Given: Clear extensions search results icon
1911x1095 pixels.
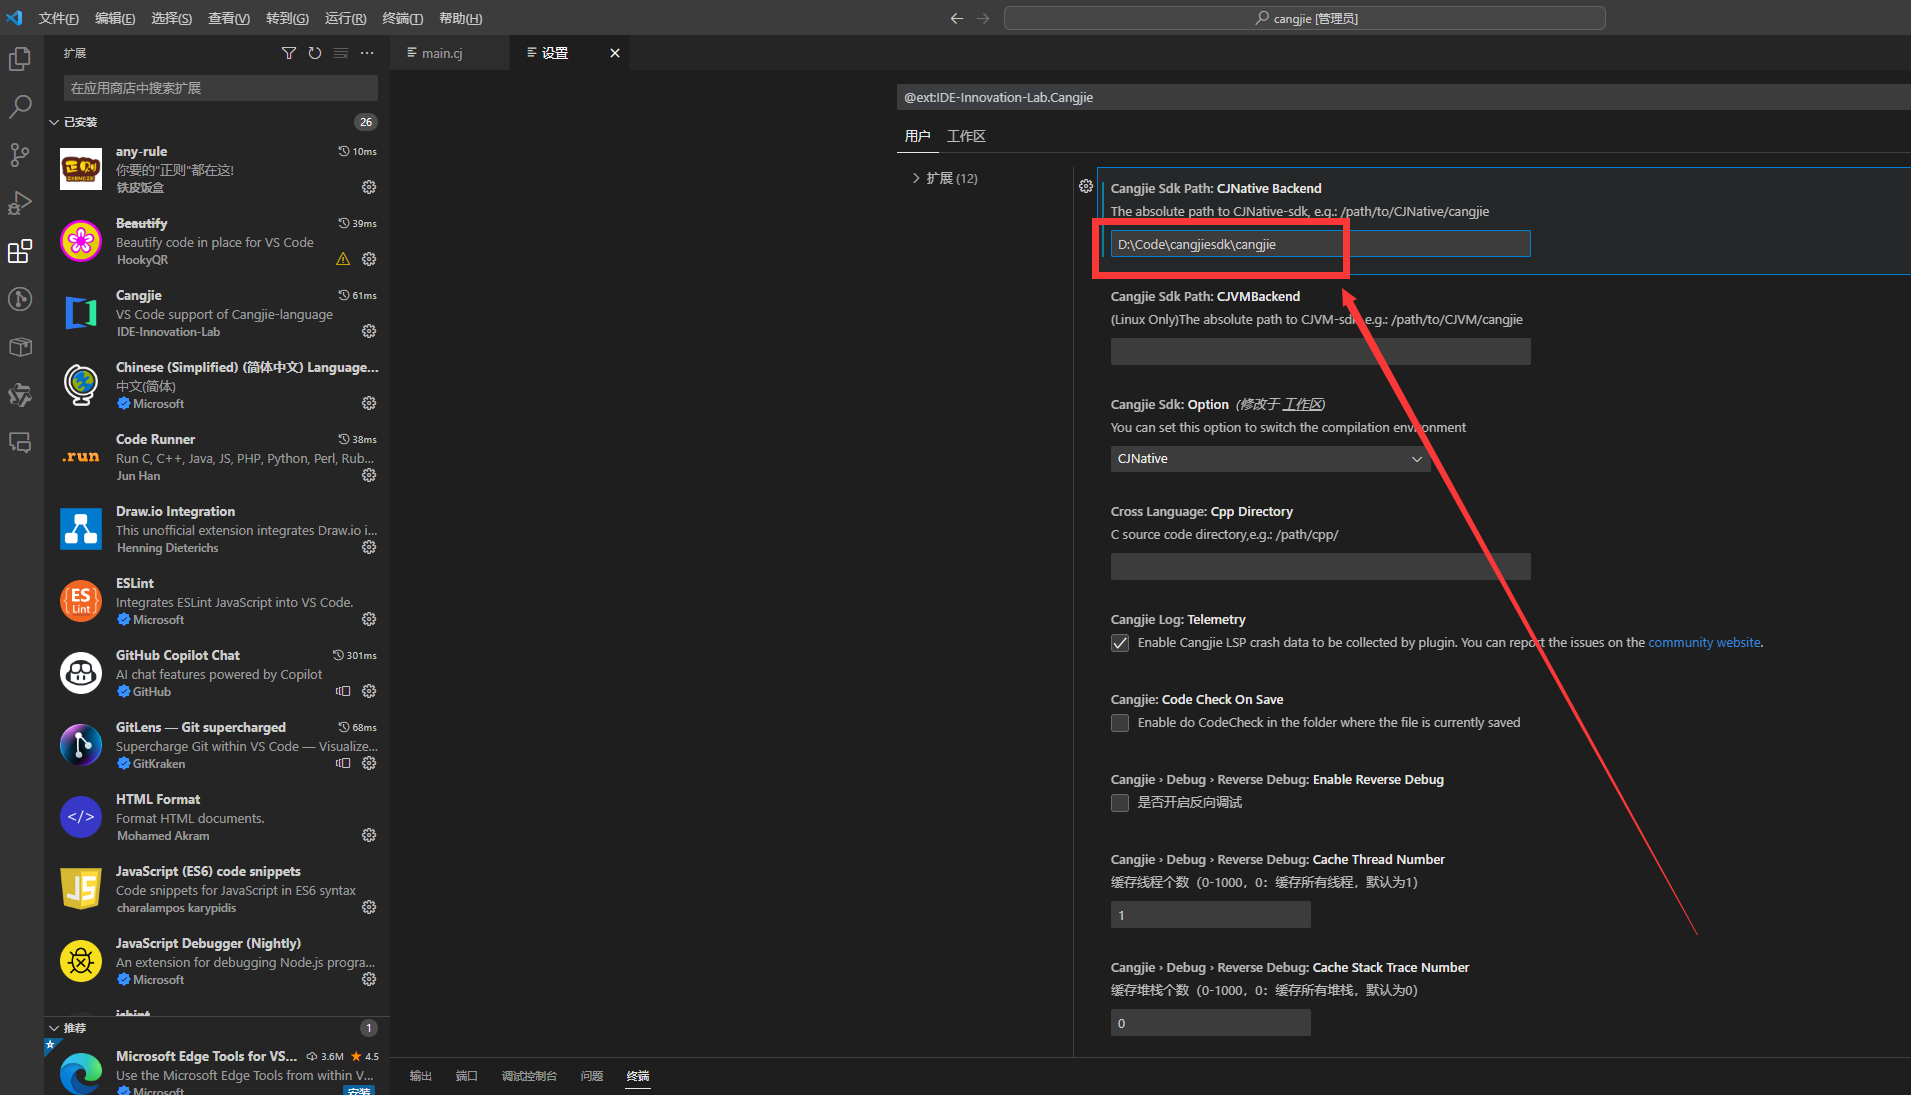Looking at the screenshot, I should pos(341,53).
